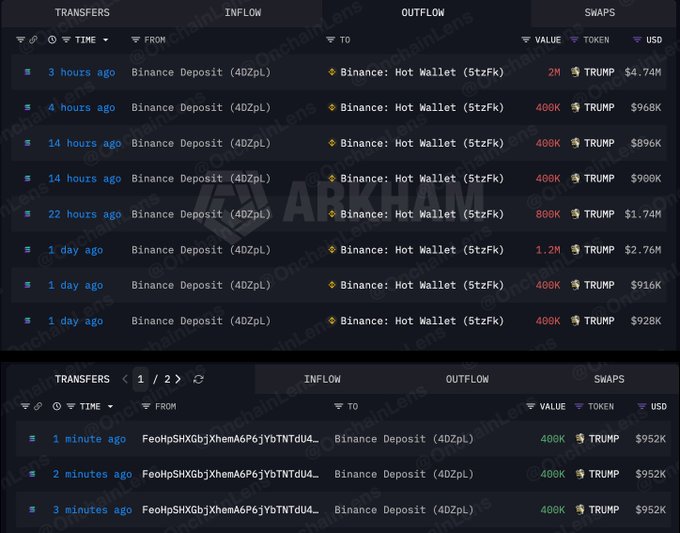Image resolution: width=680 pixels, height=533 pixels.
Task: Click the top panel TIME column header
Action: pos(85,40)
